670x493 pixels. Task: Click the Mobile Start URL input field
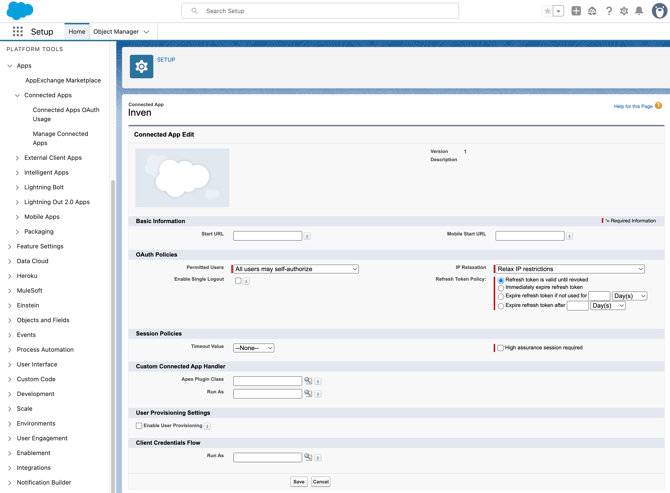coord(530,236)
